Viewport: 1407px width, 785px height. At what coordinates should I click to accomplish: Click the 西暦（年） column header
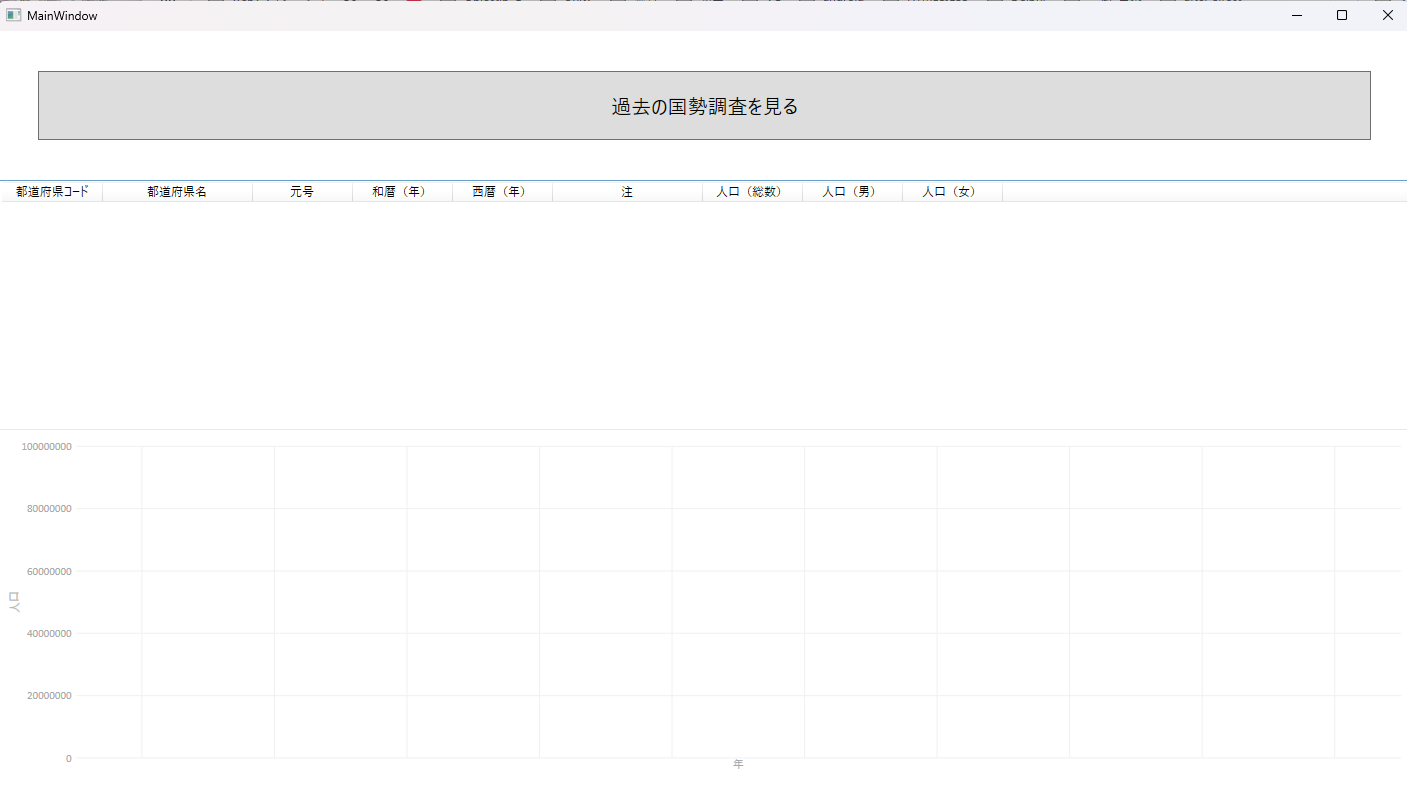click(501, 191)
